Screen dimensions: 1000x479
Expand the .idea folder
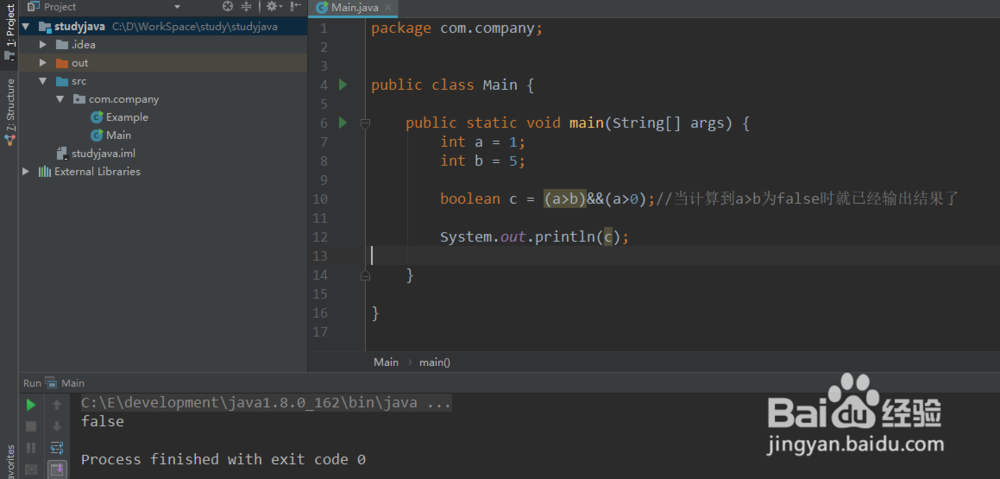(43, 45)
